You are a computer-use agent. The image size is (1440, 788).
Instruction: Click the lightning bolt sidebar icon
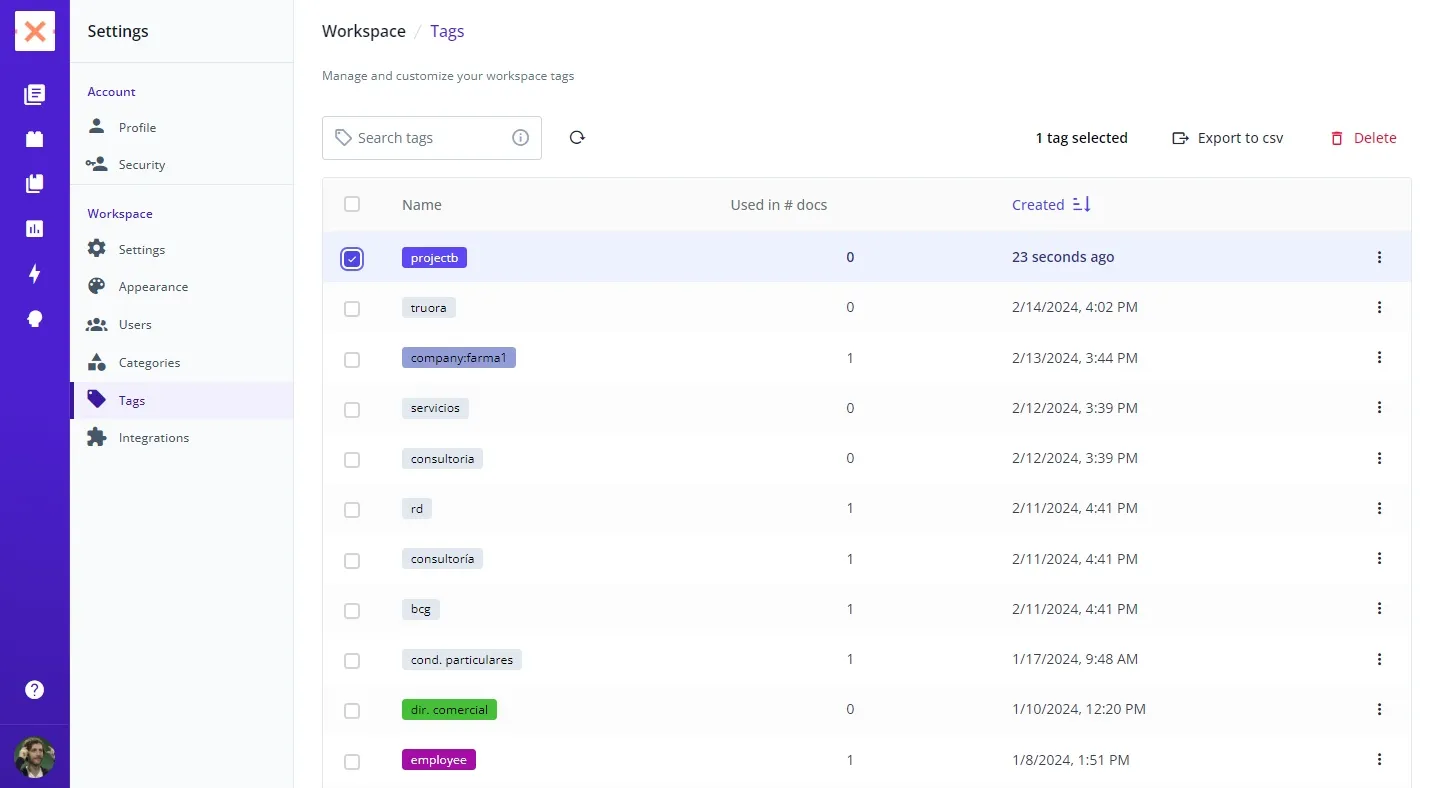[35, 274]
